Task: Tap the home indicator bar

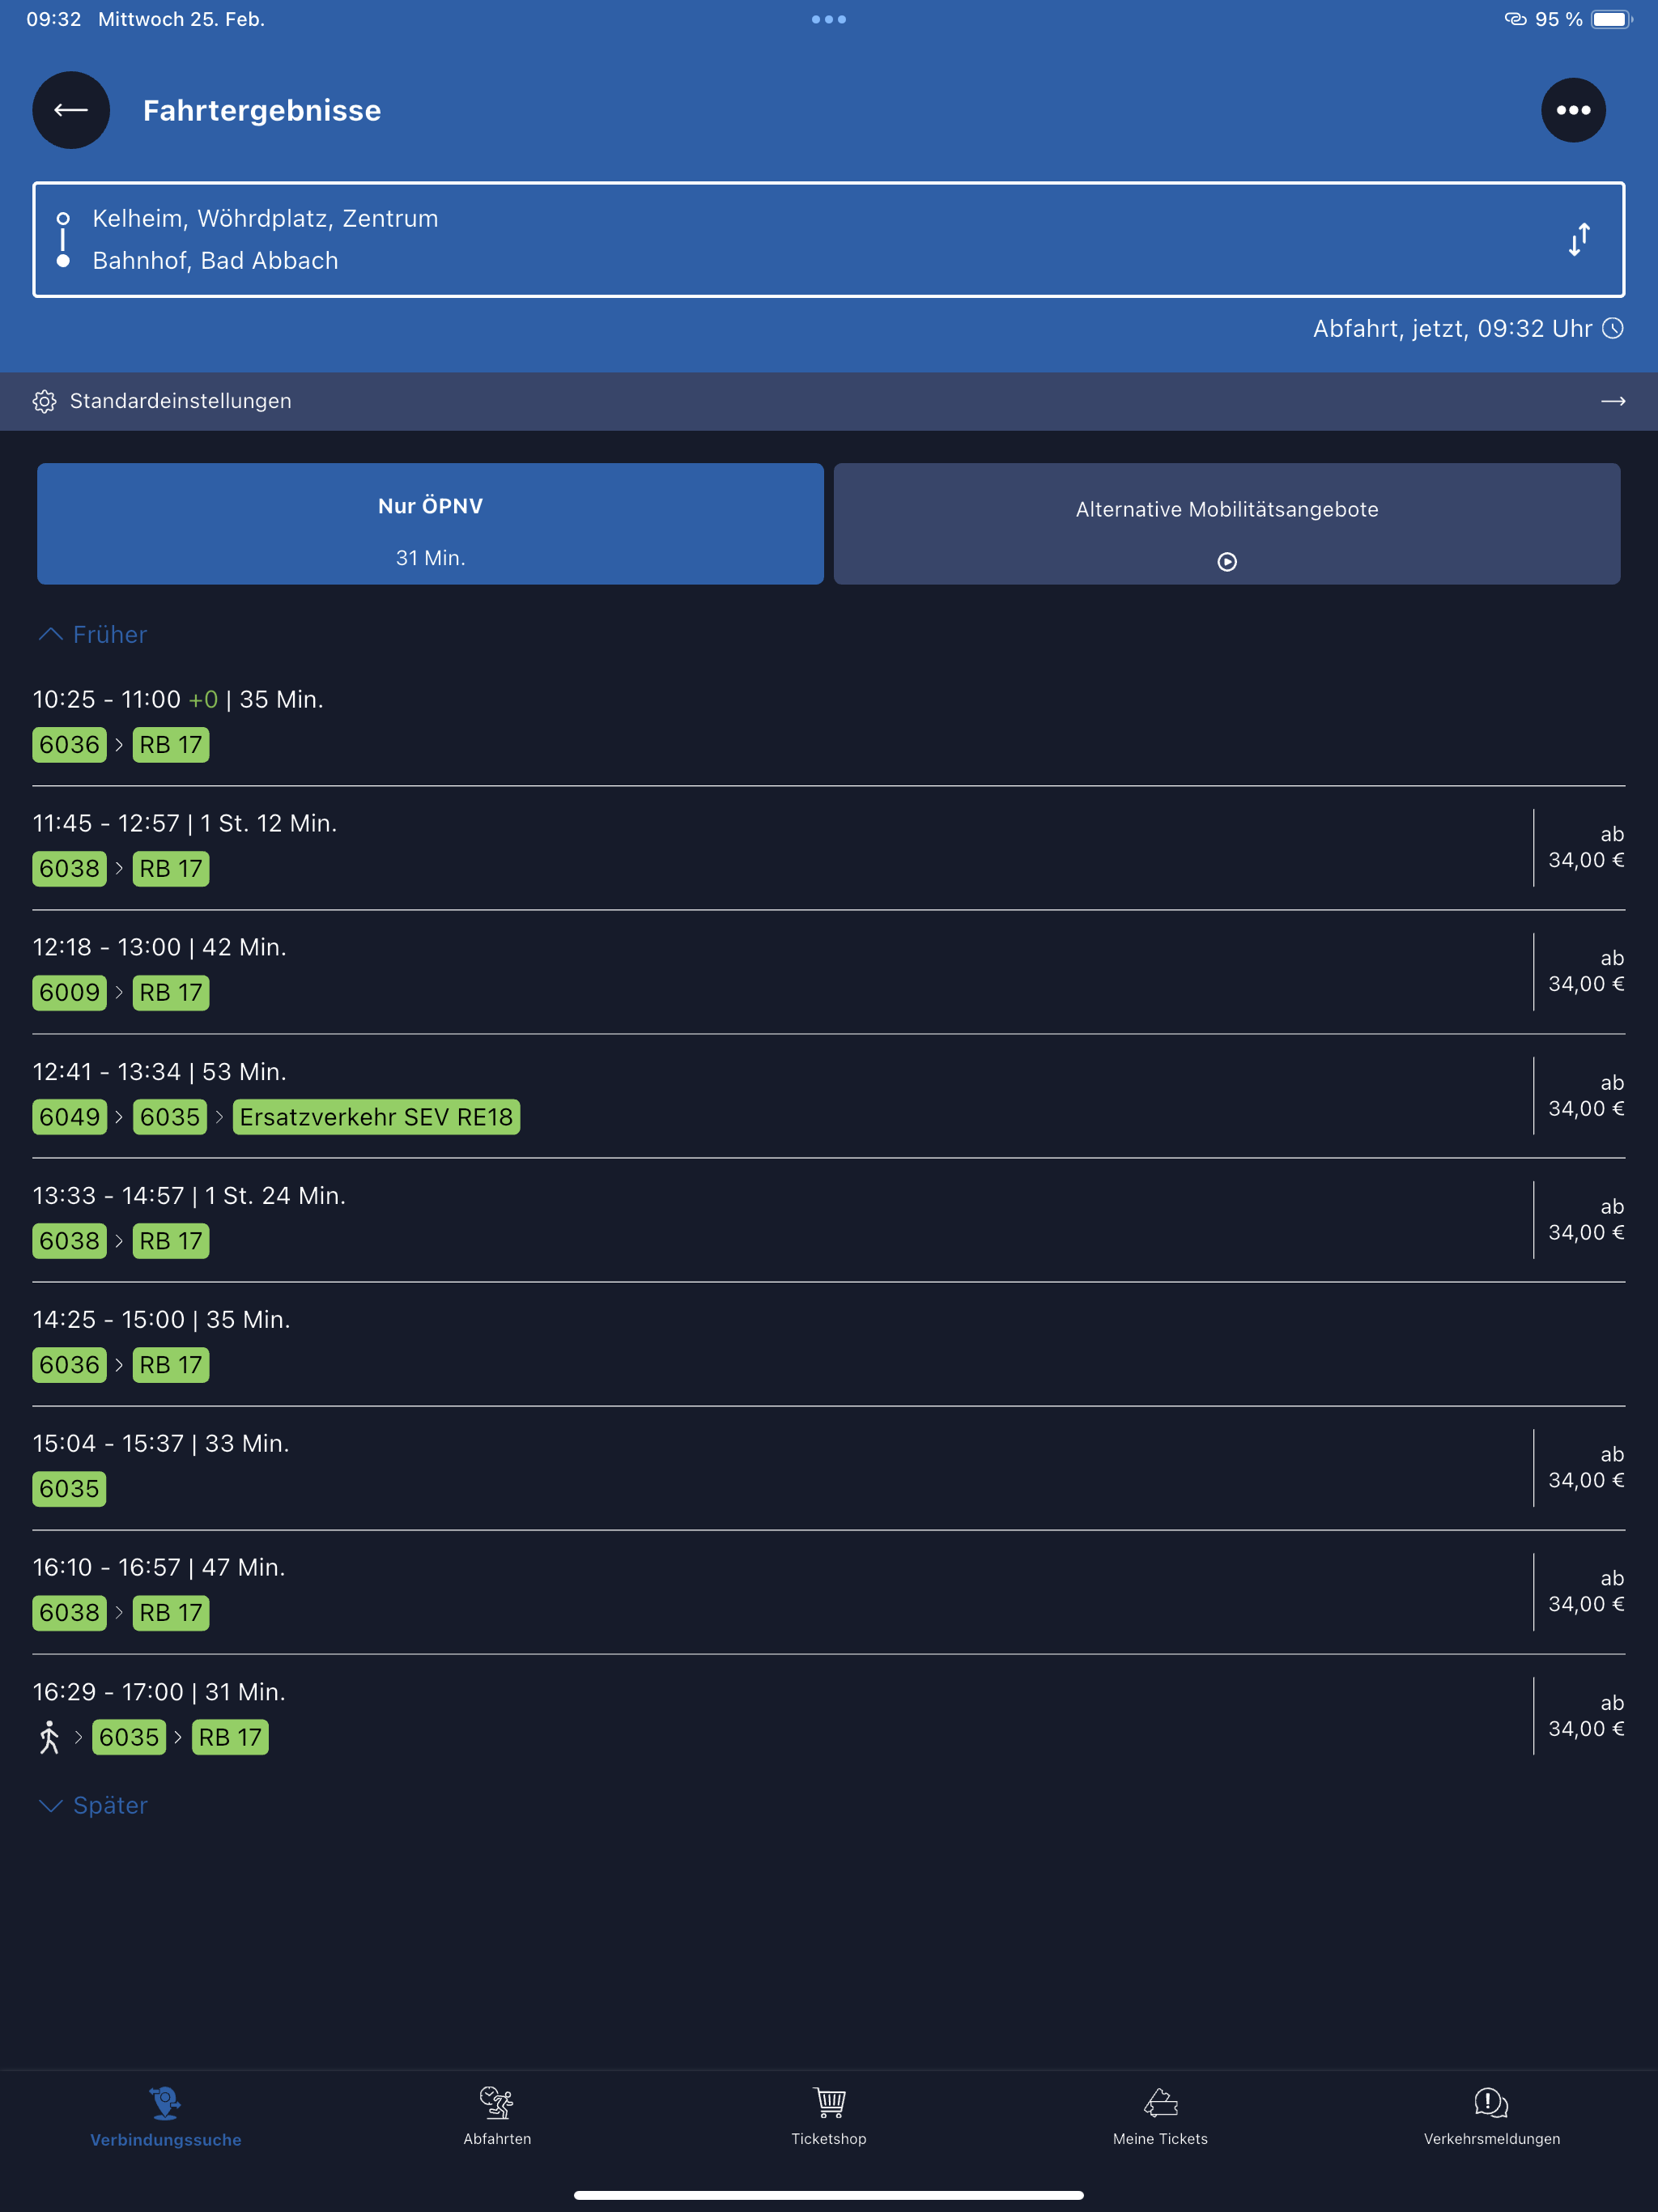Action: (829, 2195)
